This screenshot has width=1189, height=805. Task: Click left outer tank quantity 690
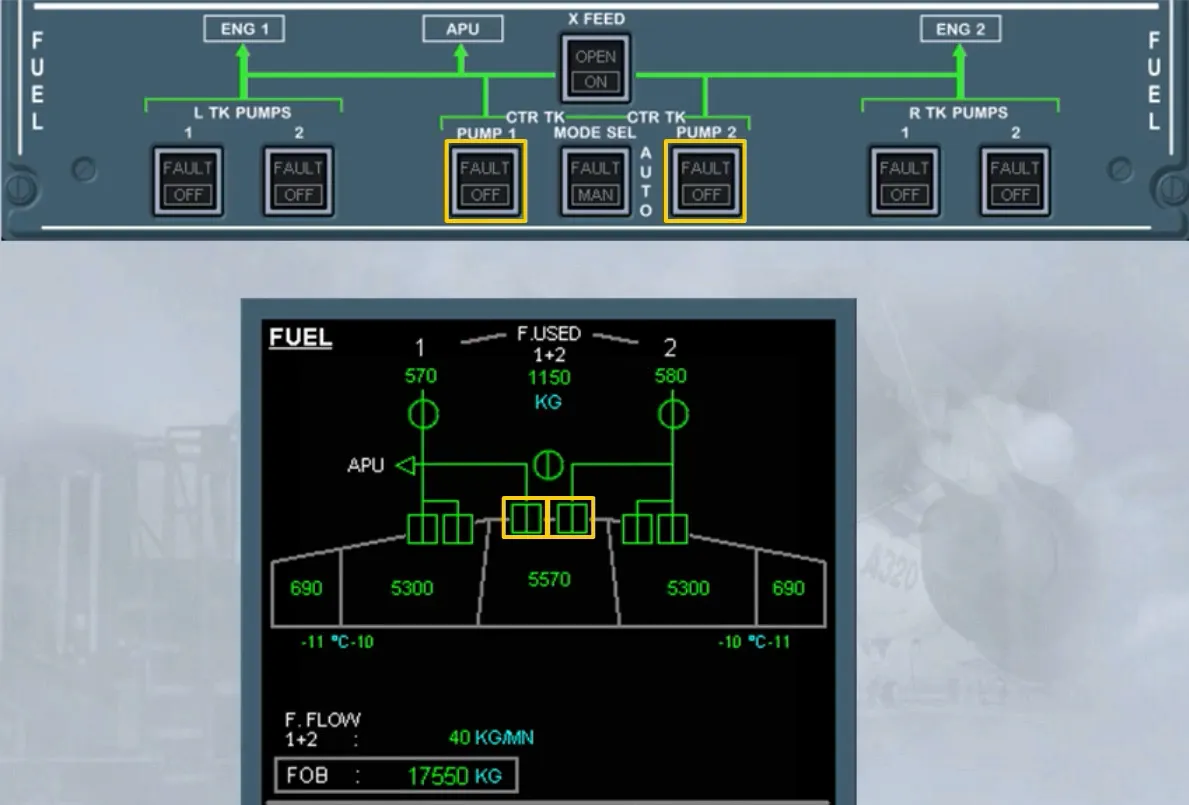tap(306, 588)
